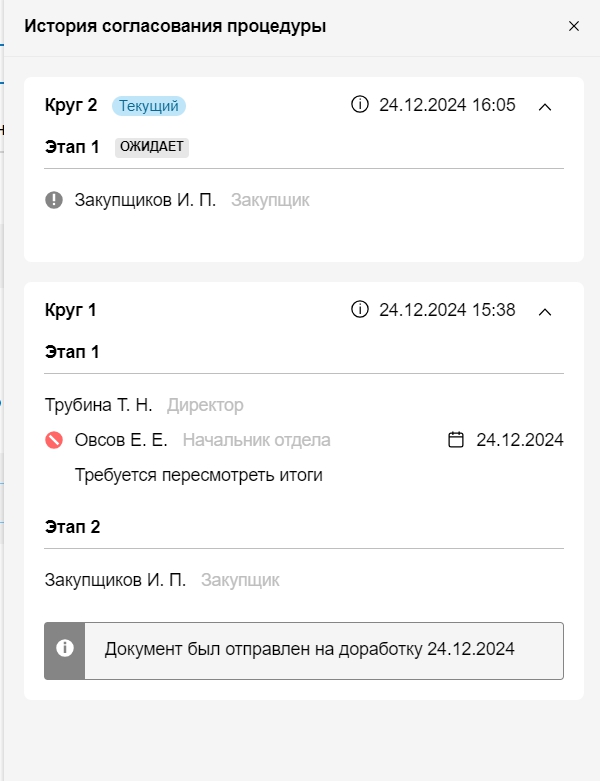
Task: Click the calendar icon next to 24.12.2024
Action: click(456, 440)
